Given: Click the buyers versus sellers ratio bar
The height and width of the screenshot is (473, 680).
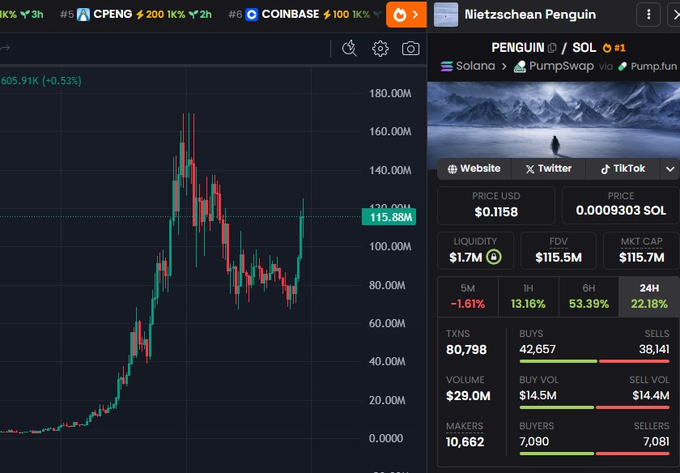Looking at the screenshot, I should click(594, 453).
